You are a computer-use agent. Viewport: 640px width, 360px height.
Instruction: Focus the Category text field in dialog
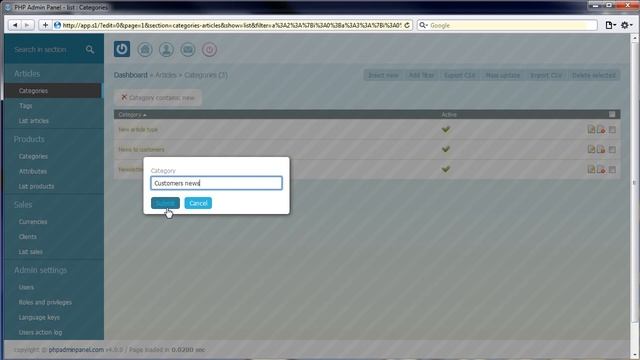pyautogui.click(x=216, y=183)
